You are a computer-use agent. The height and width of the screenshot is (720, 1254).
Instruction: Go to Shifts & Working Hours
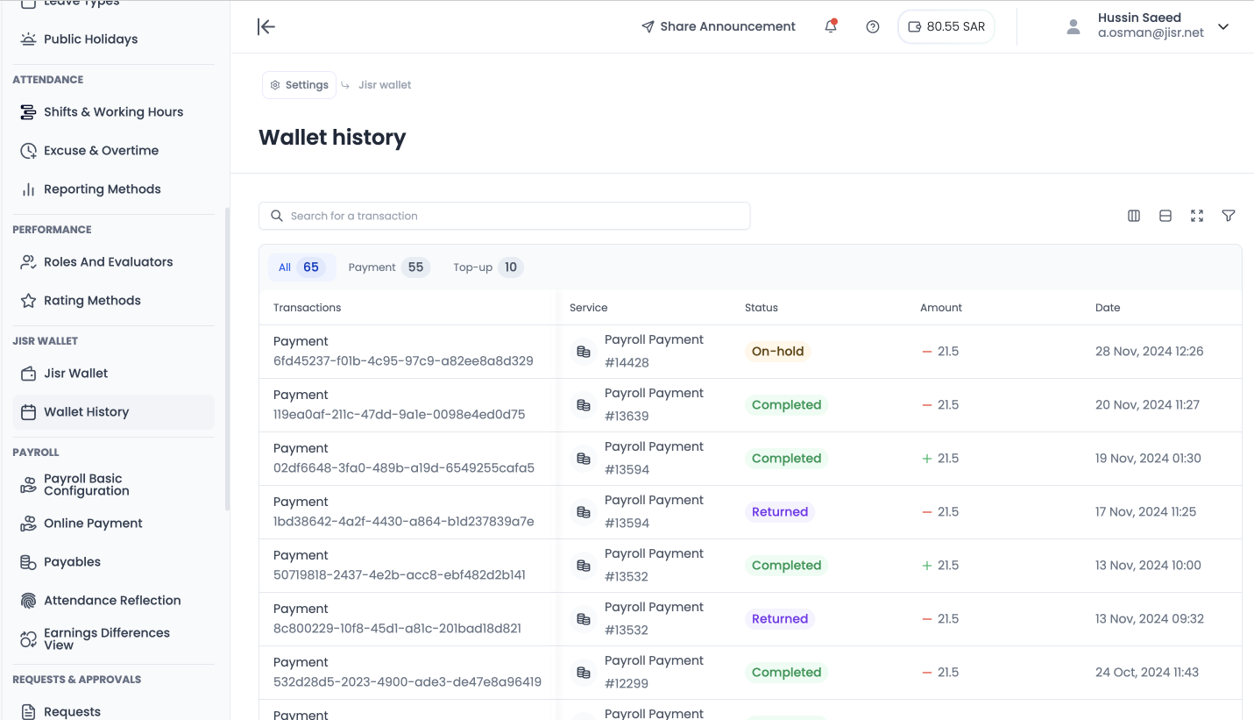point(113,112)
